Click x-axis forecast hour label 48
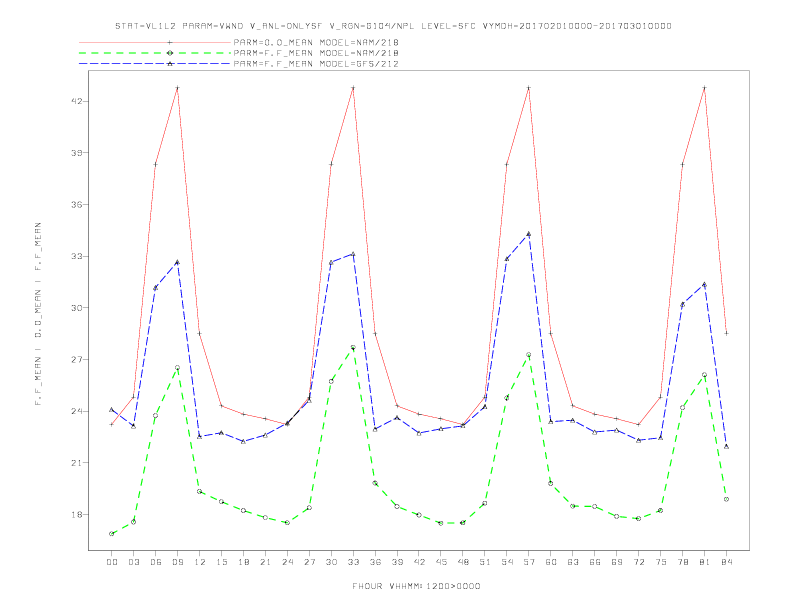 (463, 562)
